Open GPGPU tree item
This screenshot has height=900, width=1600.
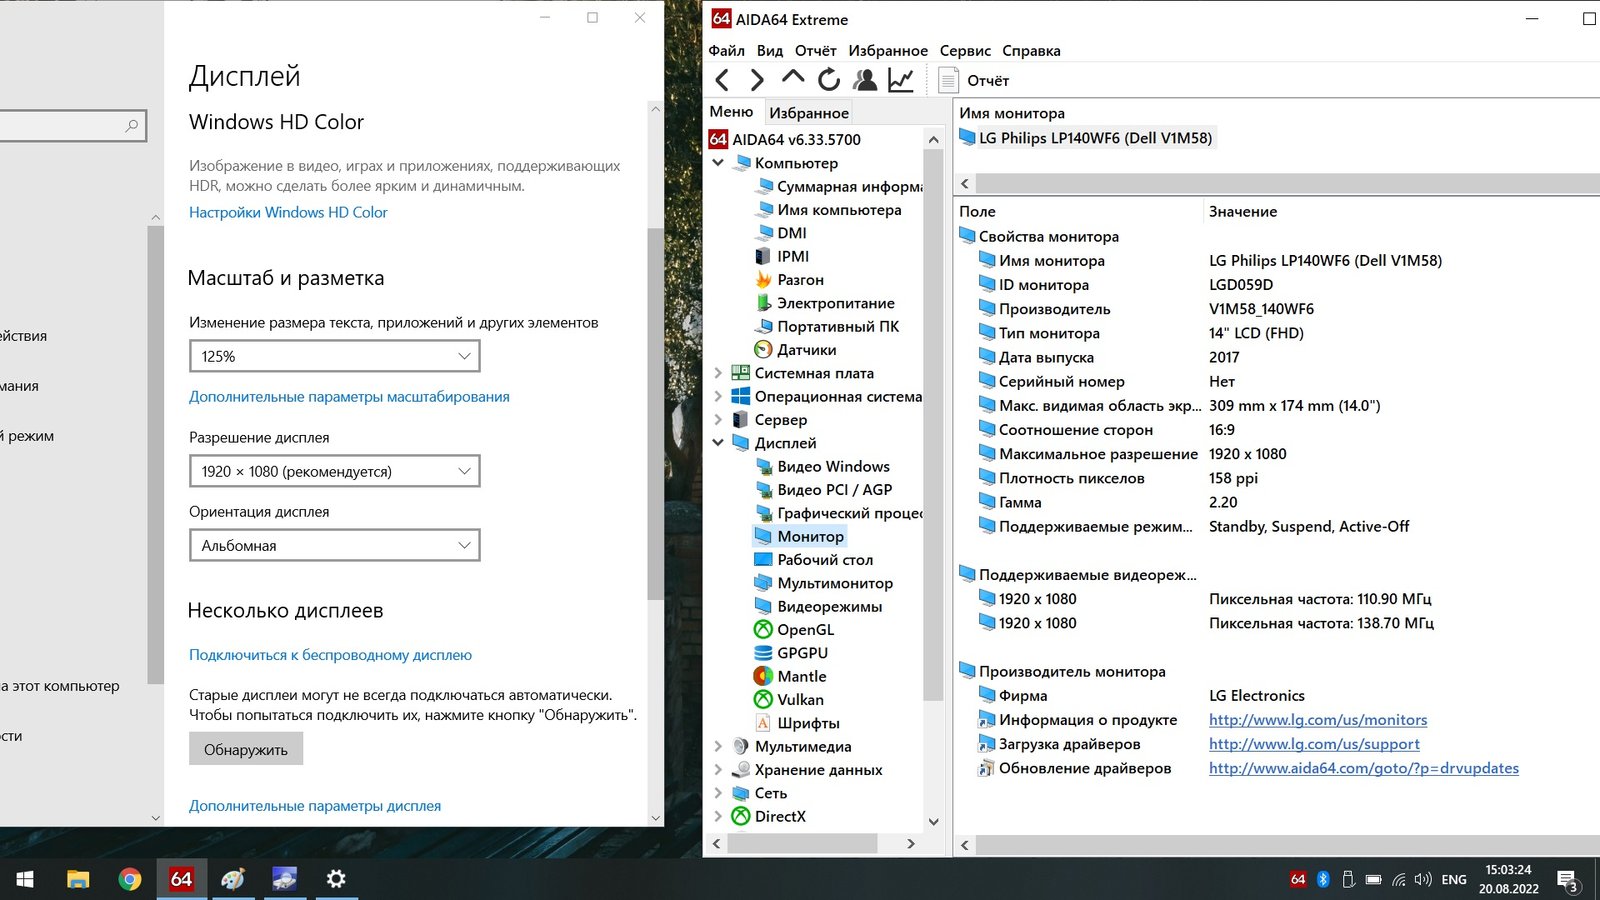[802, 653]
